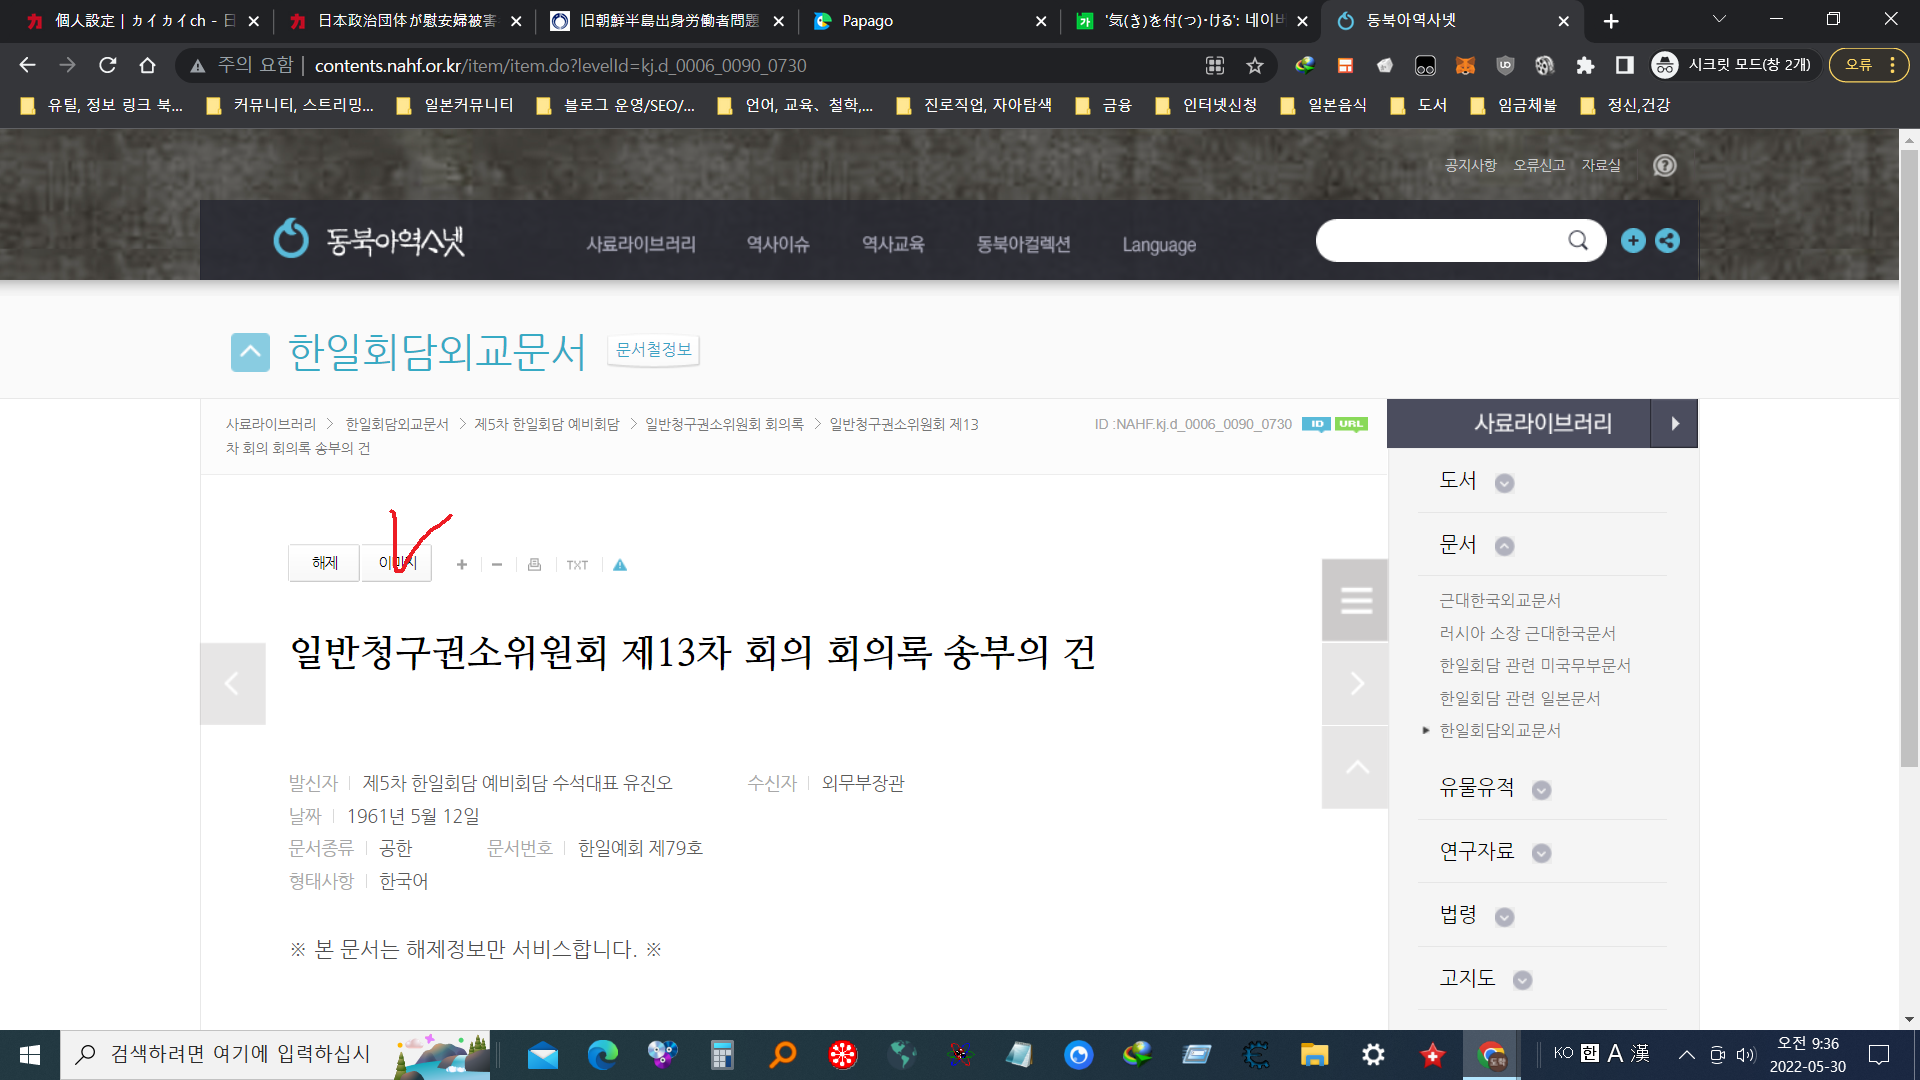
Task: Collapse header with blue up-chevron button
Action: pos(250,352)
